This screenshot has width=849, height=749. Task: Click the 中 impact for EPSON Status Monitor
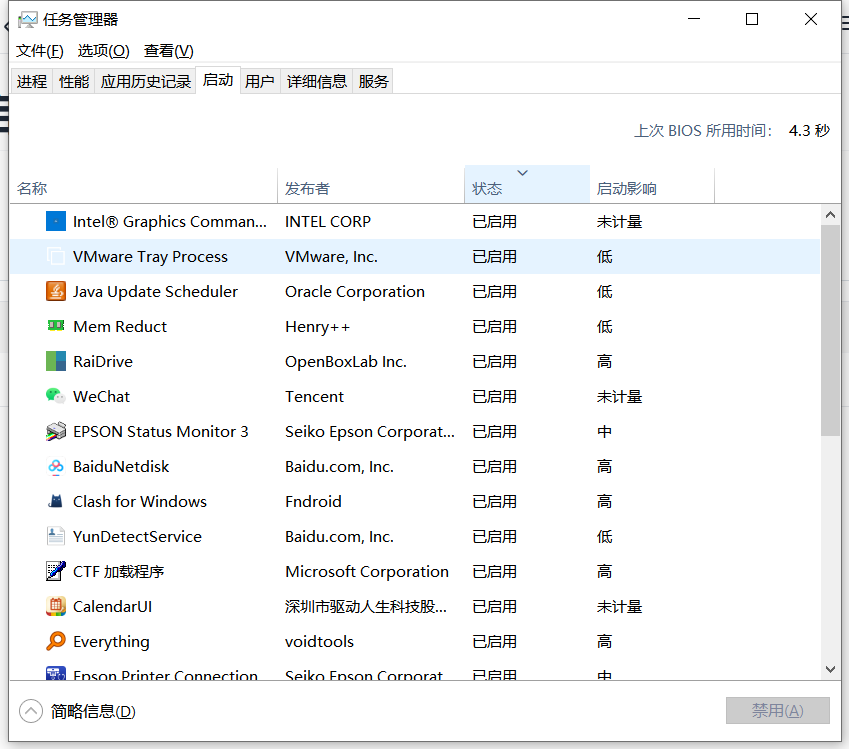tap(604, 432)
